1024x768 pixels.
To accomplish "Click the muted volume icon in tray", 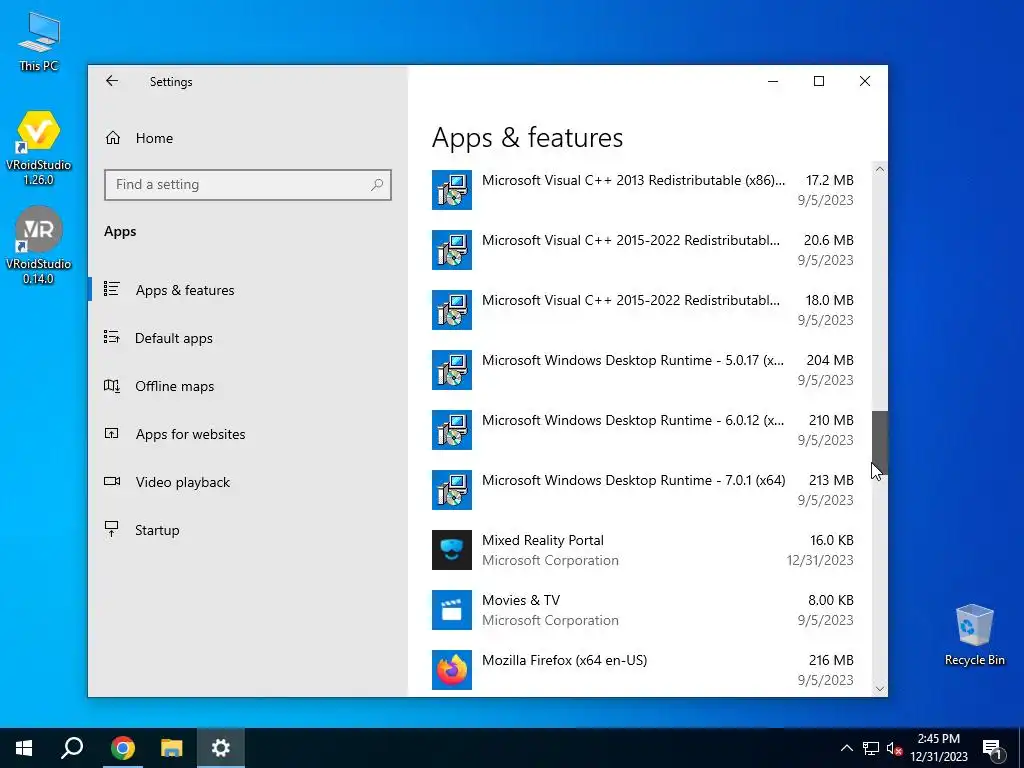I will tap(895, 748).
